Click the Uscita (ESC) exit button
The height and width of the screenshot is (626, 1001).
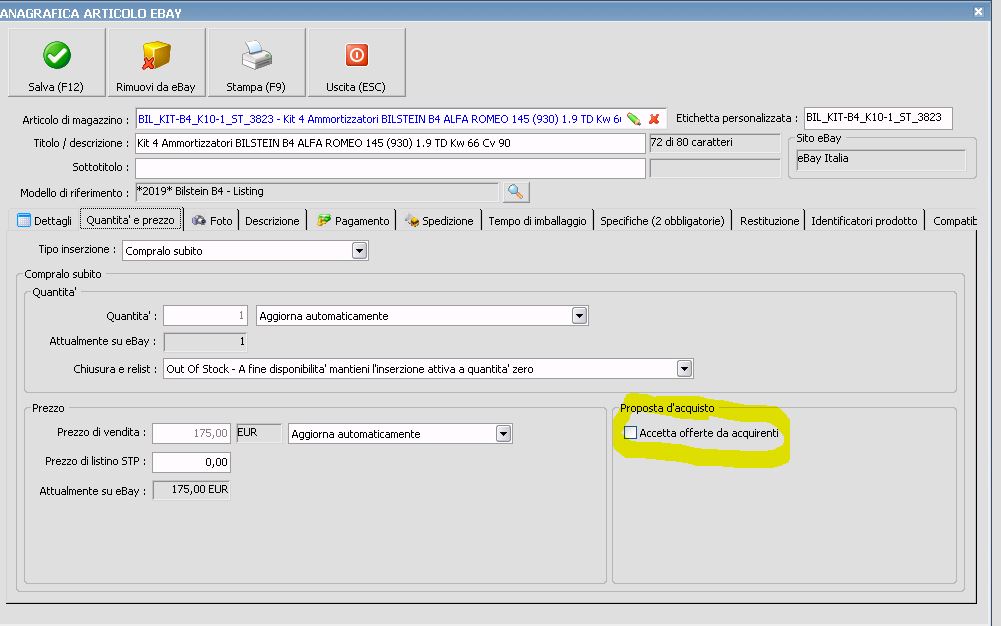coord(356,63)
